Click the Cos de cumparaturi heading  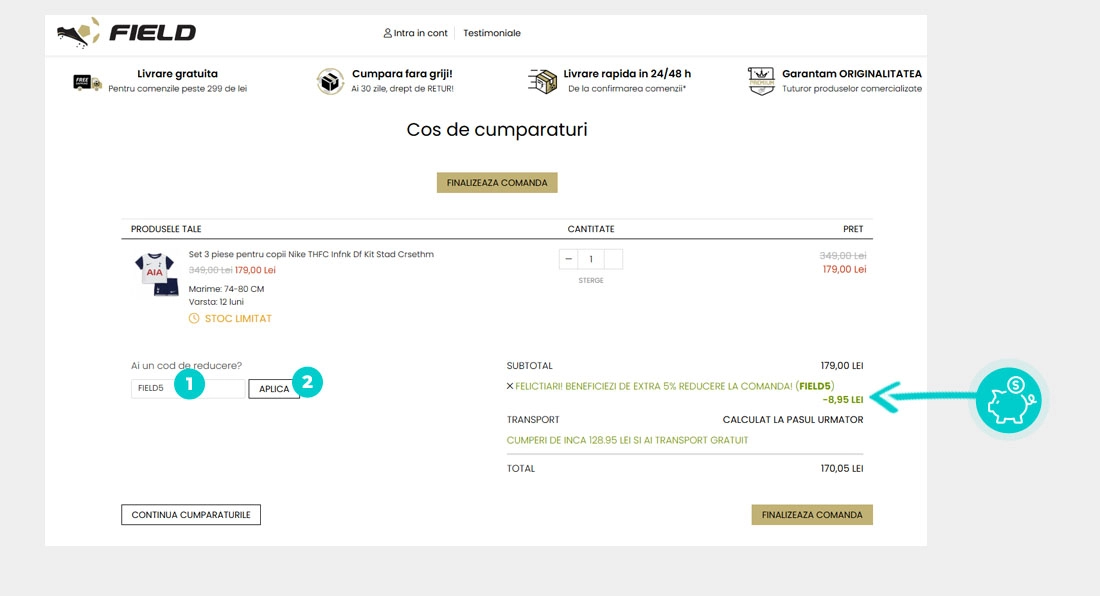point(497,130)
